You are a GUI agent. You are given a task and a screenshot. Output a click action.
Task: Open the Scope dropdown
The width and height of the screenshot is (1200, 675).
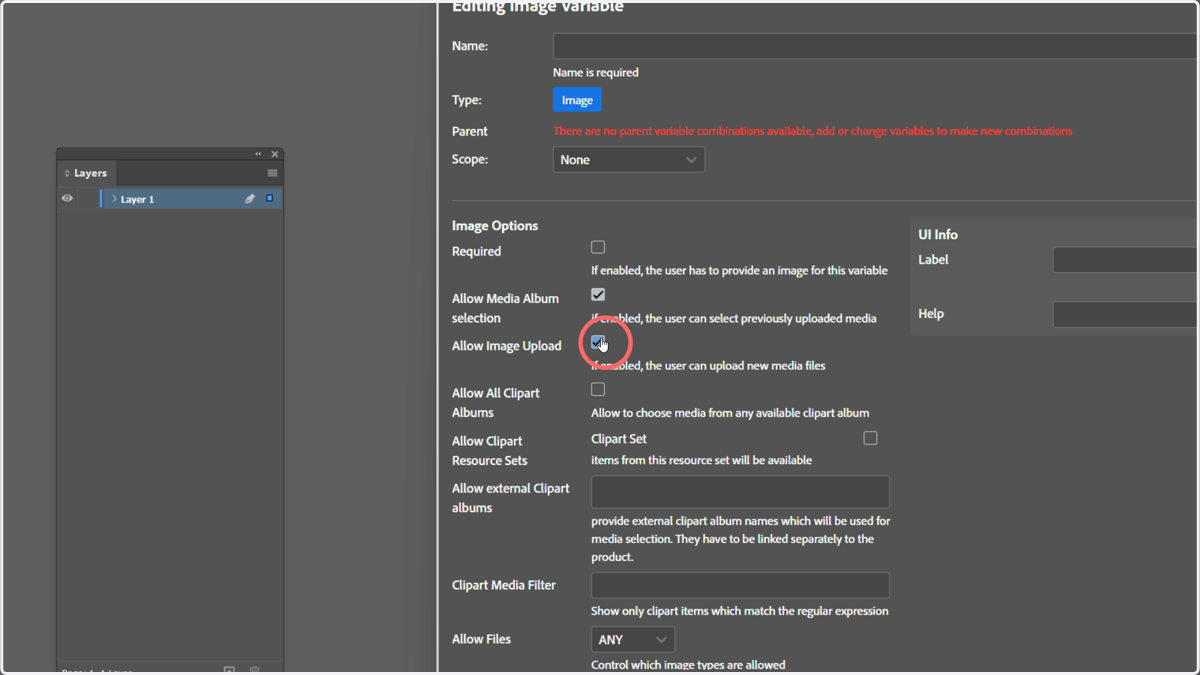click(x=629, y=160)
